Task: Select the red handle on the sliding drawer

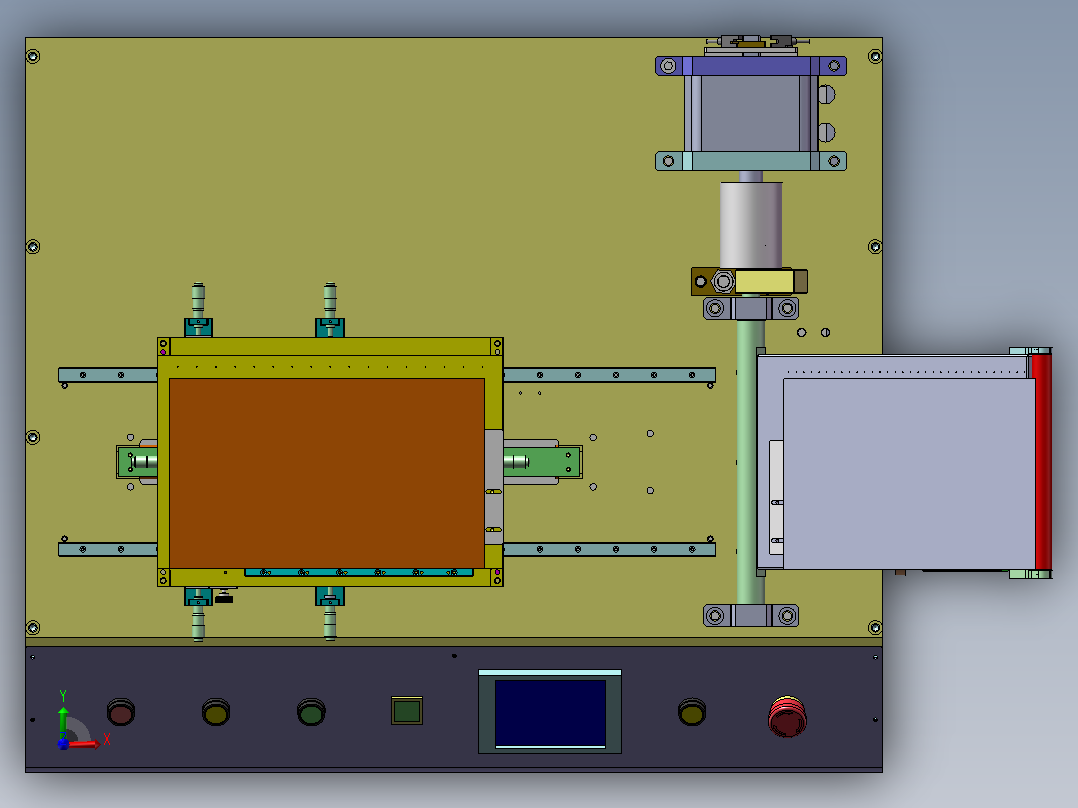Action: pyautogui.click(x=1042, y=463)
